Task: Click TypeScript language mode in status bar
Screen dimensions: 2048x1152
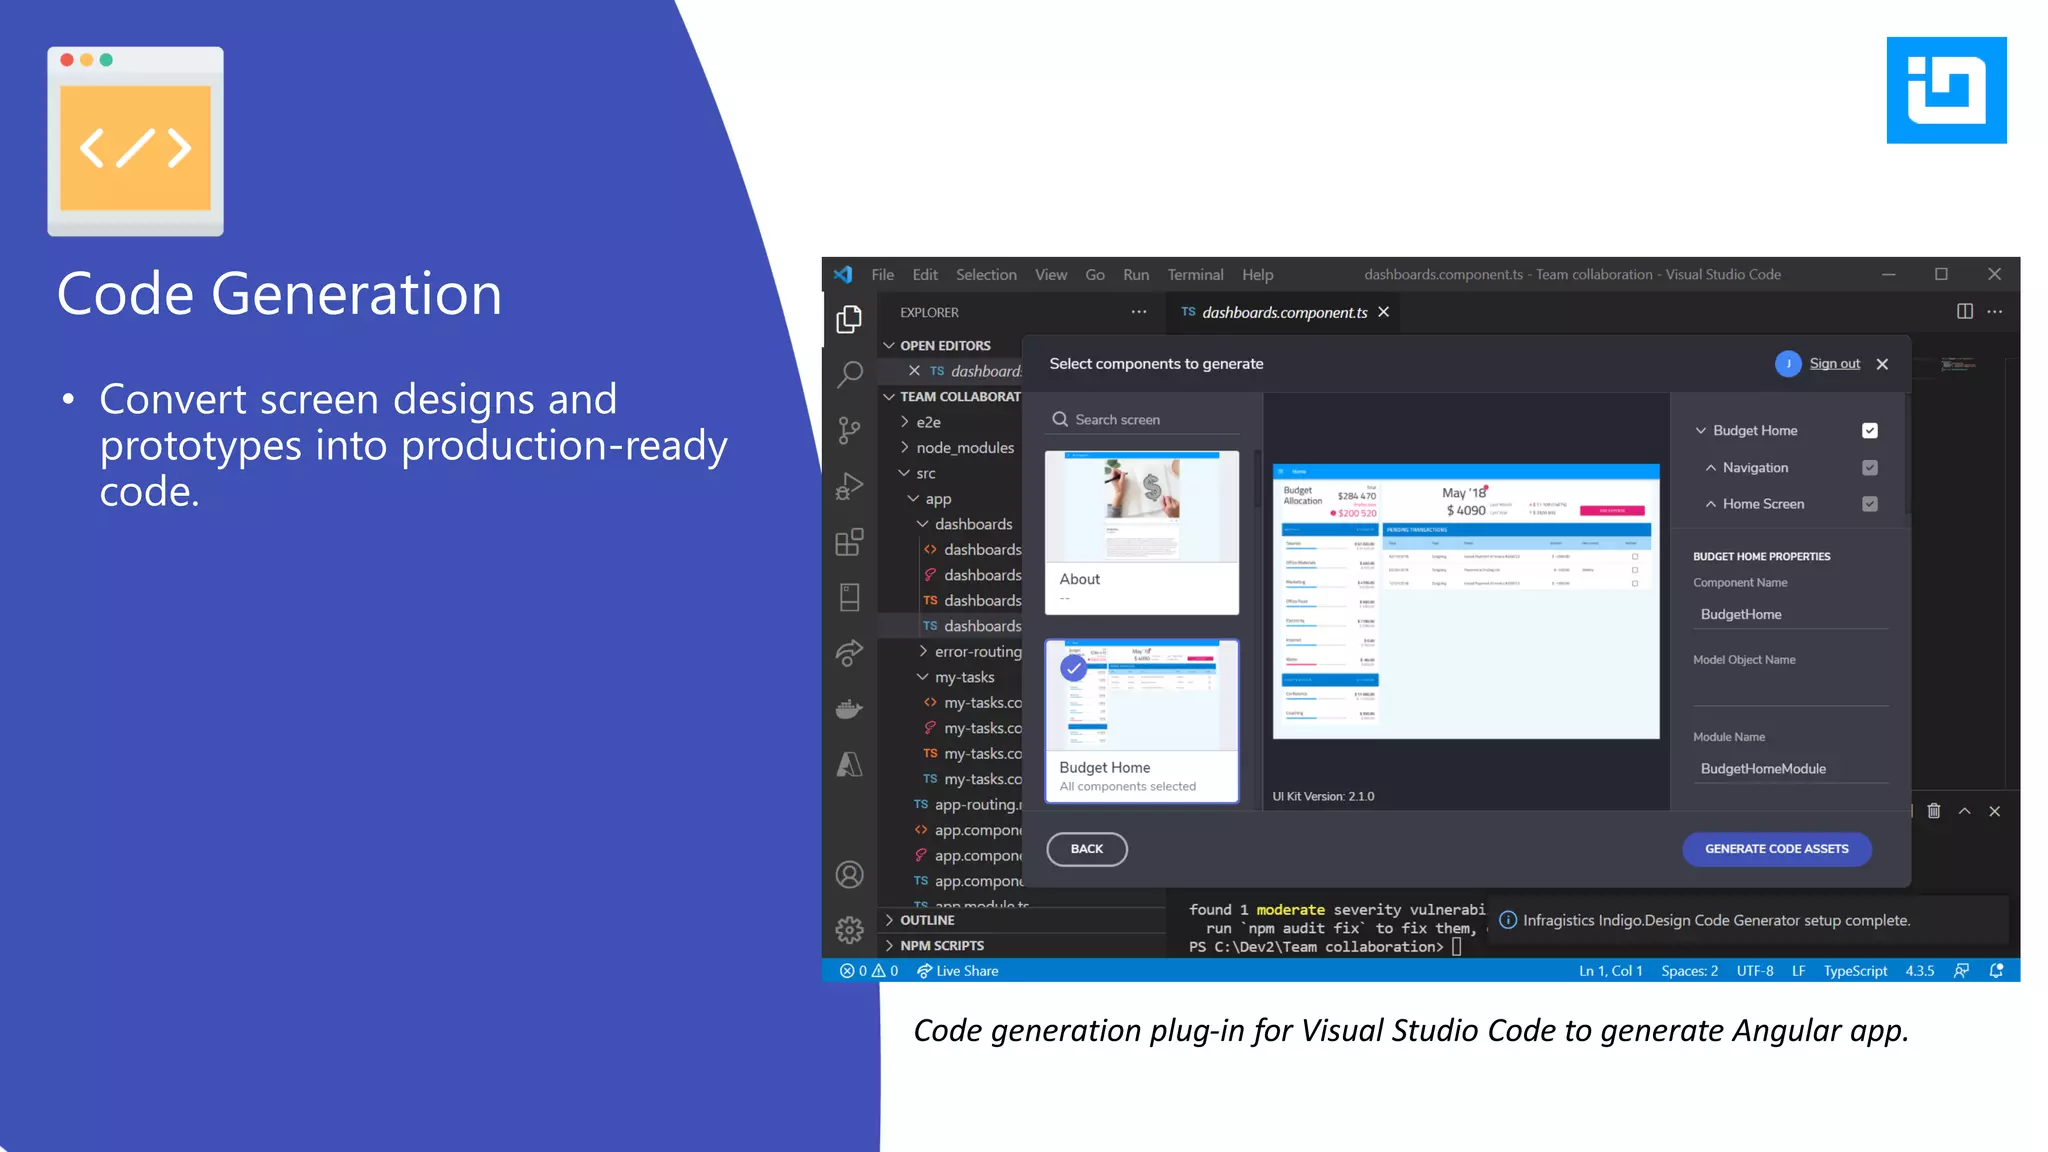Action: point(1855,971)
